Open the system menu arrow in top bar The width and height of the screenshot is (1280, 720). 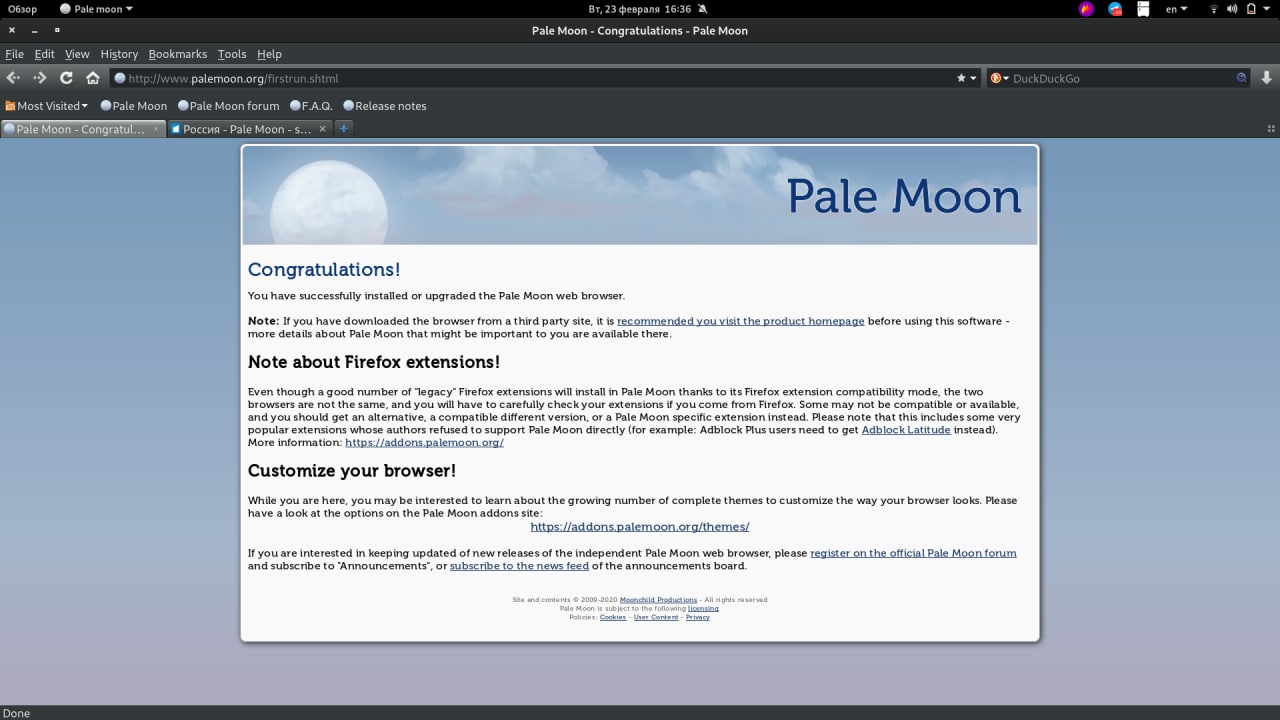tap(1268, 9)
